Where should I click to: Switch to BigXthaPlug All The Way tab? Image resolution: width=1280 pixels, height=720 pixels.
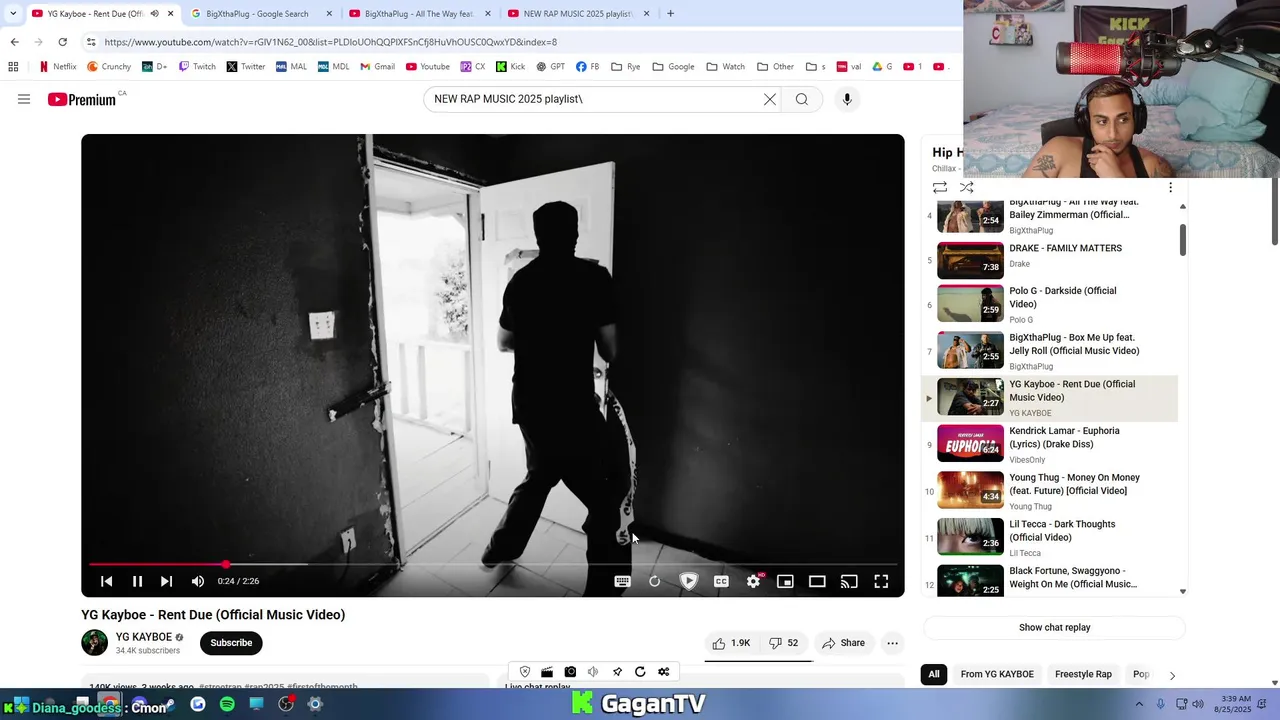418,14
